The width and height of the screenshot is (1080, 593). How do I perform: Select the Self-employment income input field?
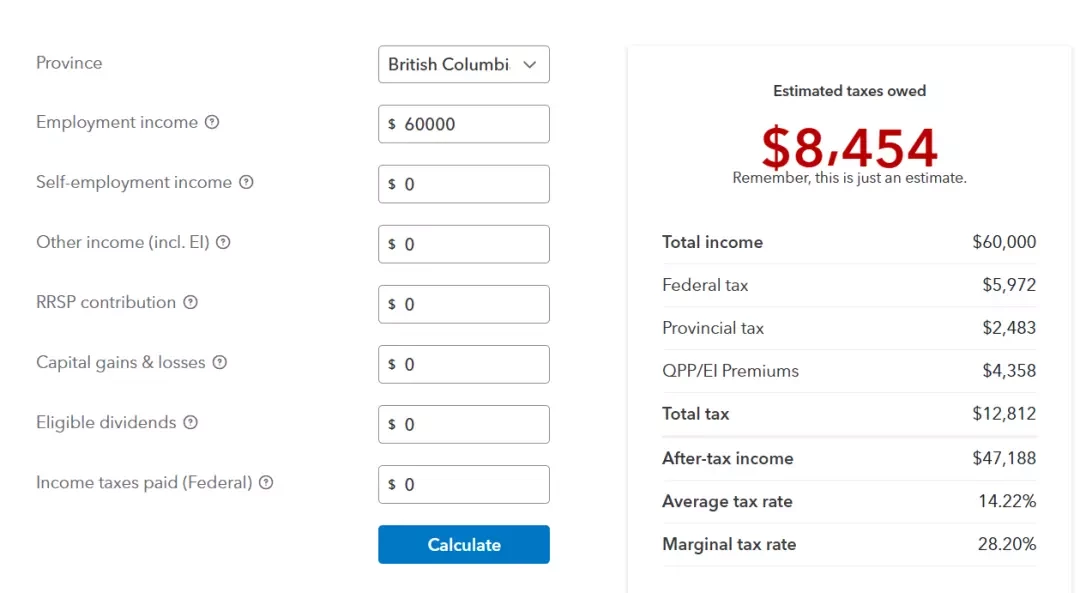click(464, 184)
